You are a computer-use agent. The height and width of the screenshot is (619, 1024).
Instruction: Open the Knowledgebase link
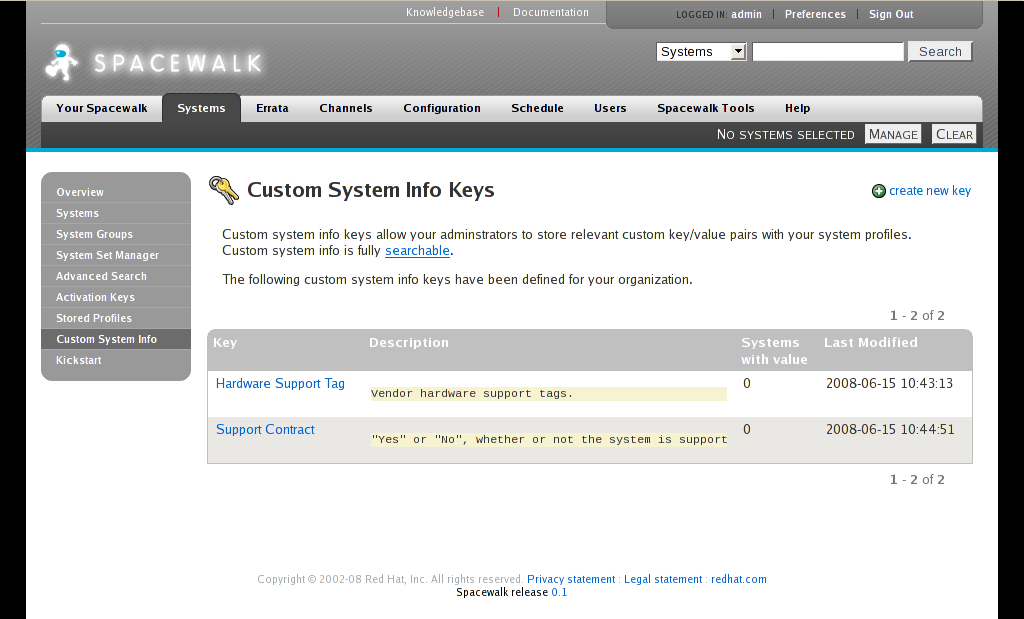(x=445, y=12)
